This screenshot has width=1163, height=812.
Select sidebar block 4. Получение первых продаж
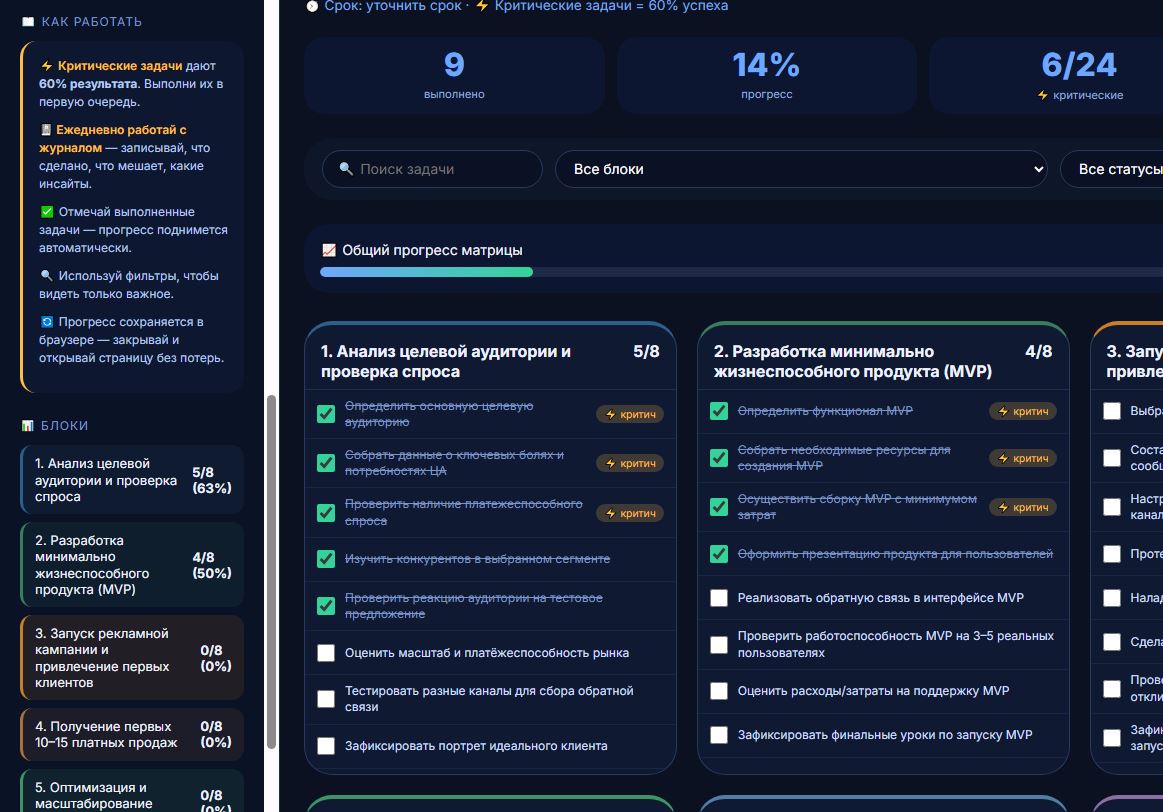132,734
